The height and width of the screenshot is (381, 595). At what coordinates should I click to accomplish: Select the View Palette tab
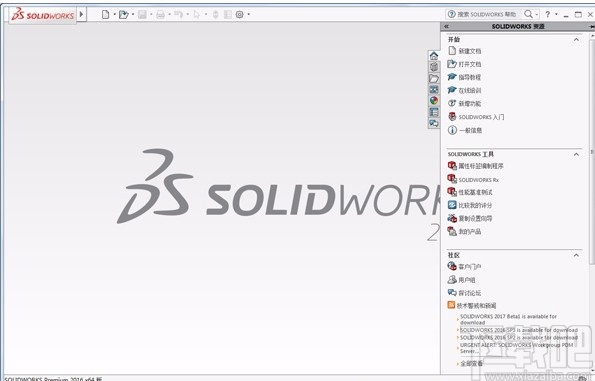434,89
